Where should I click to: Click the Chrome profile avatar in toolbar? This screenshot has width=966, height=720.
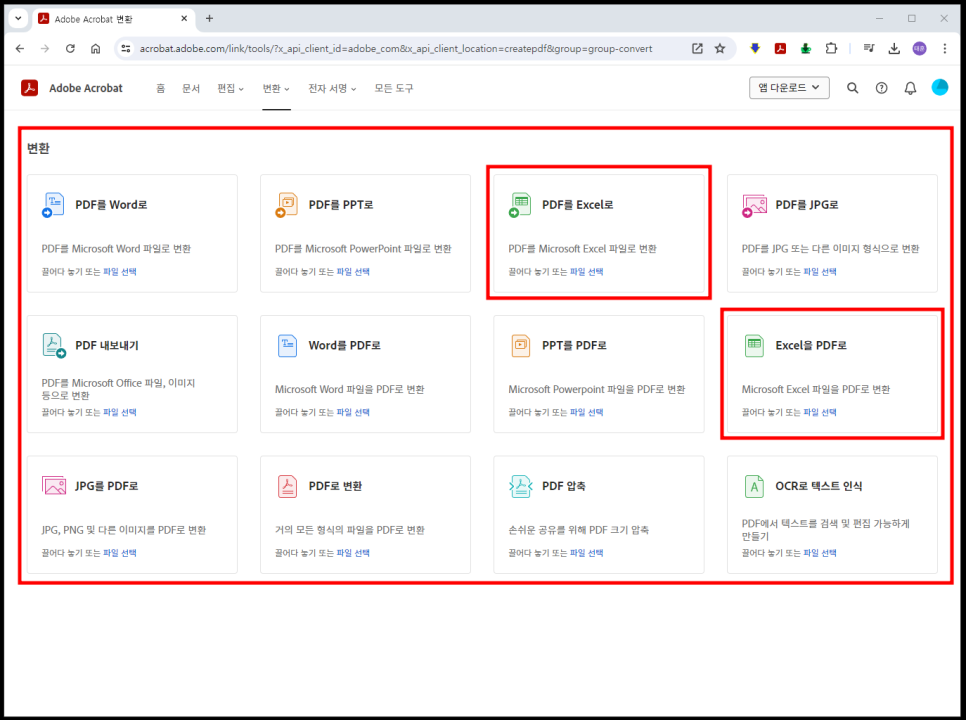(919, 48)
